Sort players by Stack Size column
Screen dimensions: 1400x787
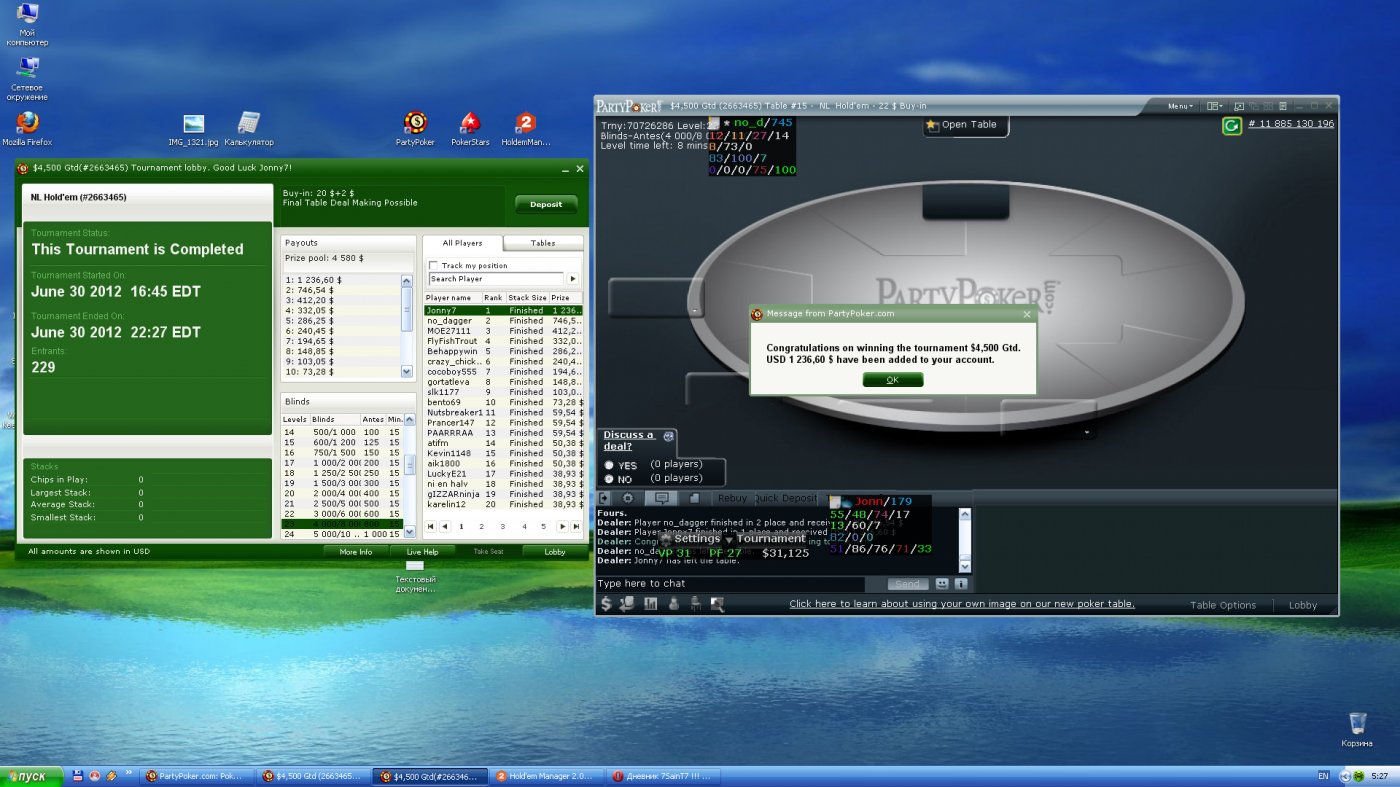tap(527, 297)
